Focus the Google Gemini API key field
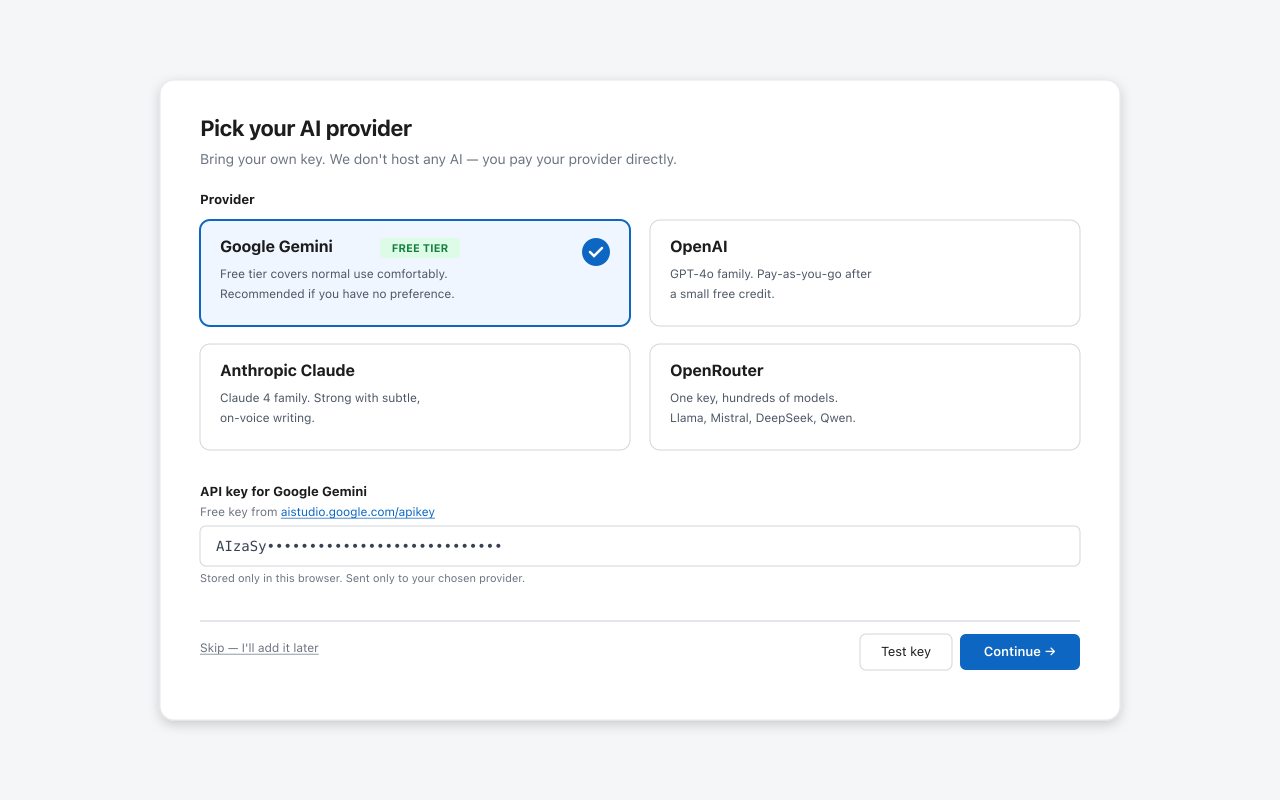The width and height of the screenshot is (1280, 800). pos(640,546)
